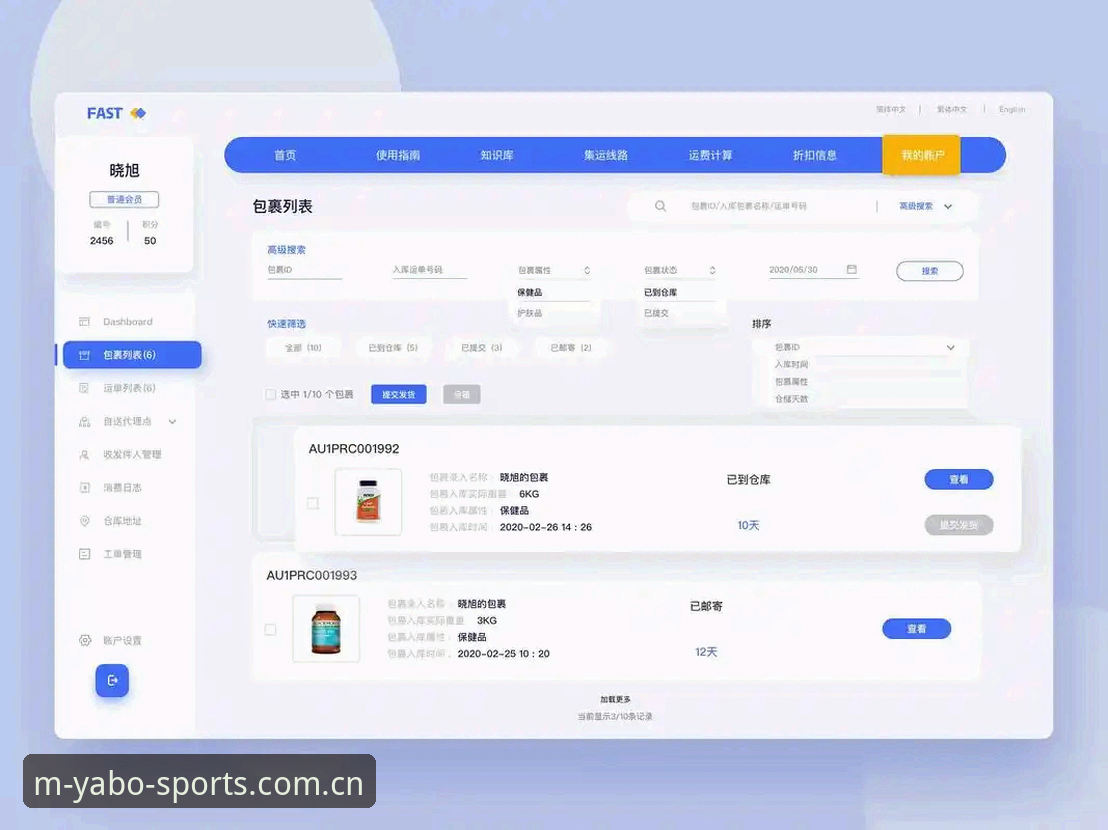Open 运单列表(6) in the sidebar
This screenshot has height=830, width=1108.
tap(129, 388)
